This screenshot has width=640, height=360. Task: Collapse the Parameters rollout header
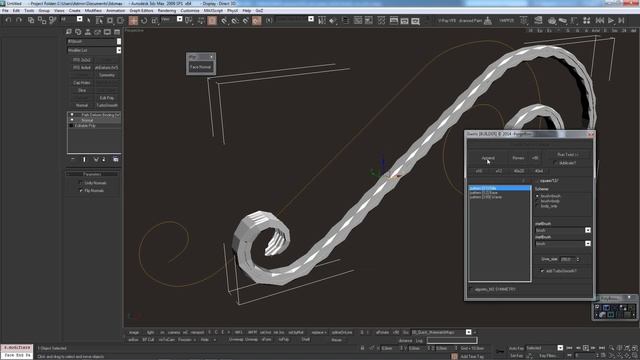(93, 174)
